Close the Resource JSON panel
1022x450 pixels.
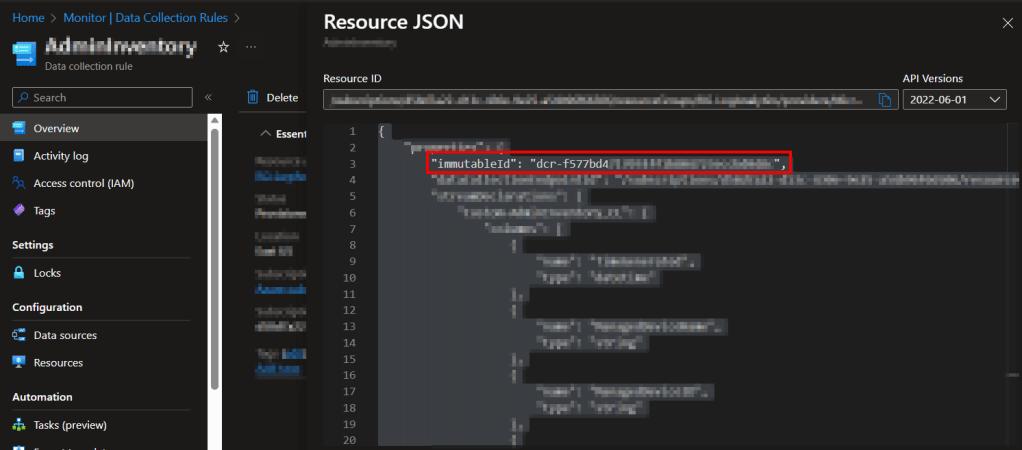pos(1006,22)
